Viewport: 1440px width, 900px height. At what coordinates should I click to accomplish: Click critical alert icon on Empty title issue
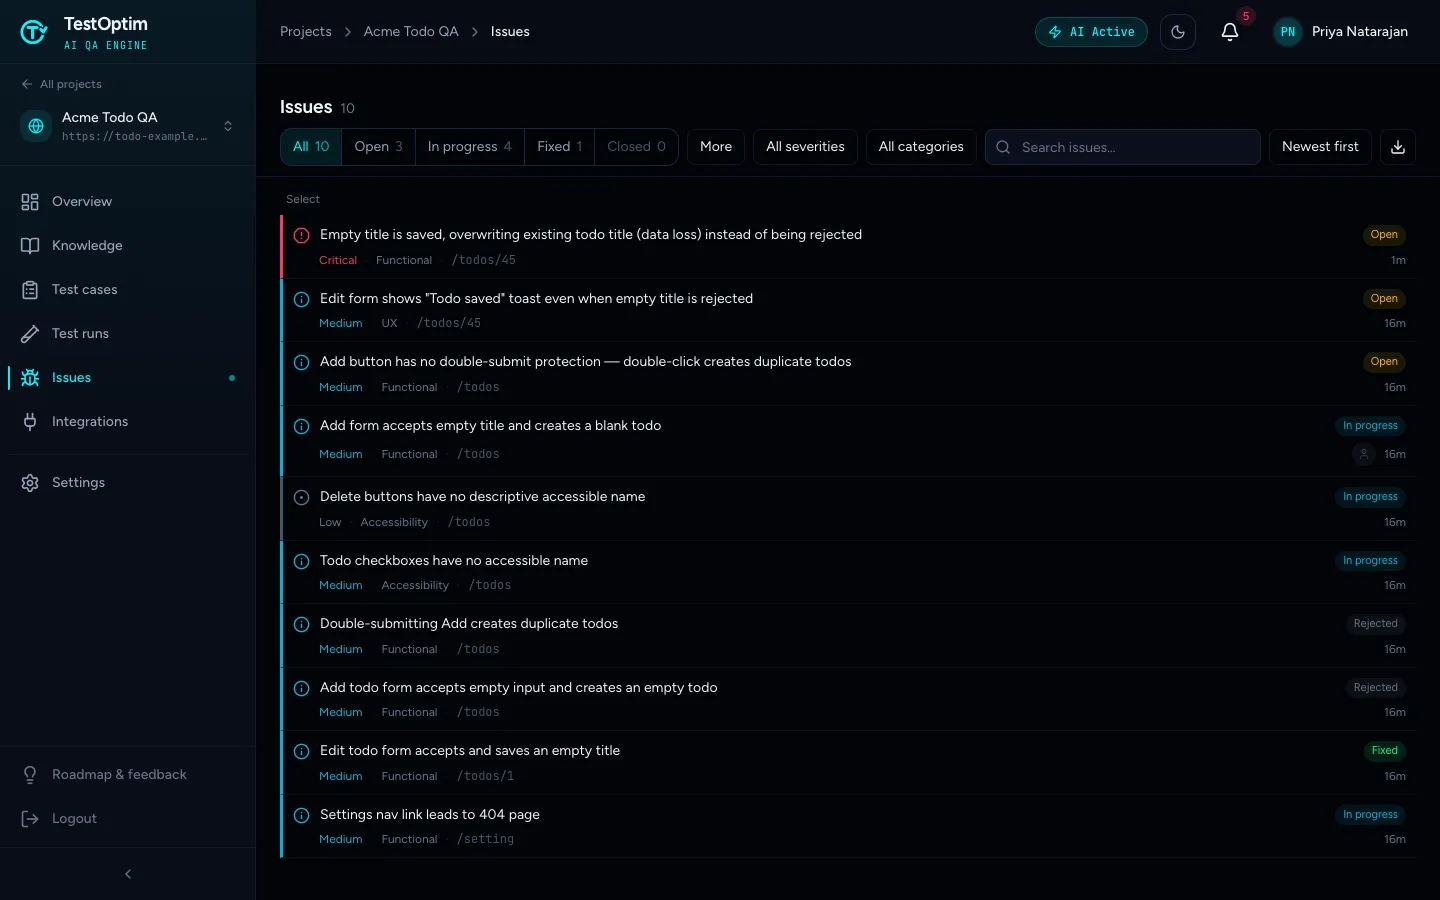pos(301,236)
